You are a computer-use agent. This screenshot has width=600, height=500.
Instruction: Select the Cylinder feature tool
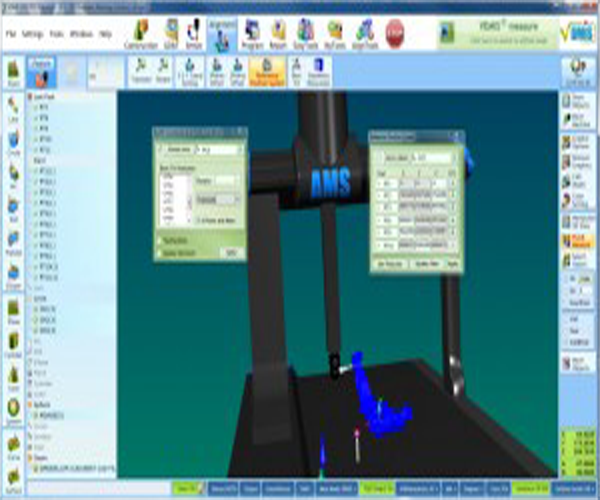pyautogui.click(x=13, y=345)
